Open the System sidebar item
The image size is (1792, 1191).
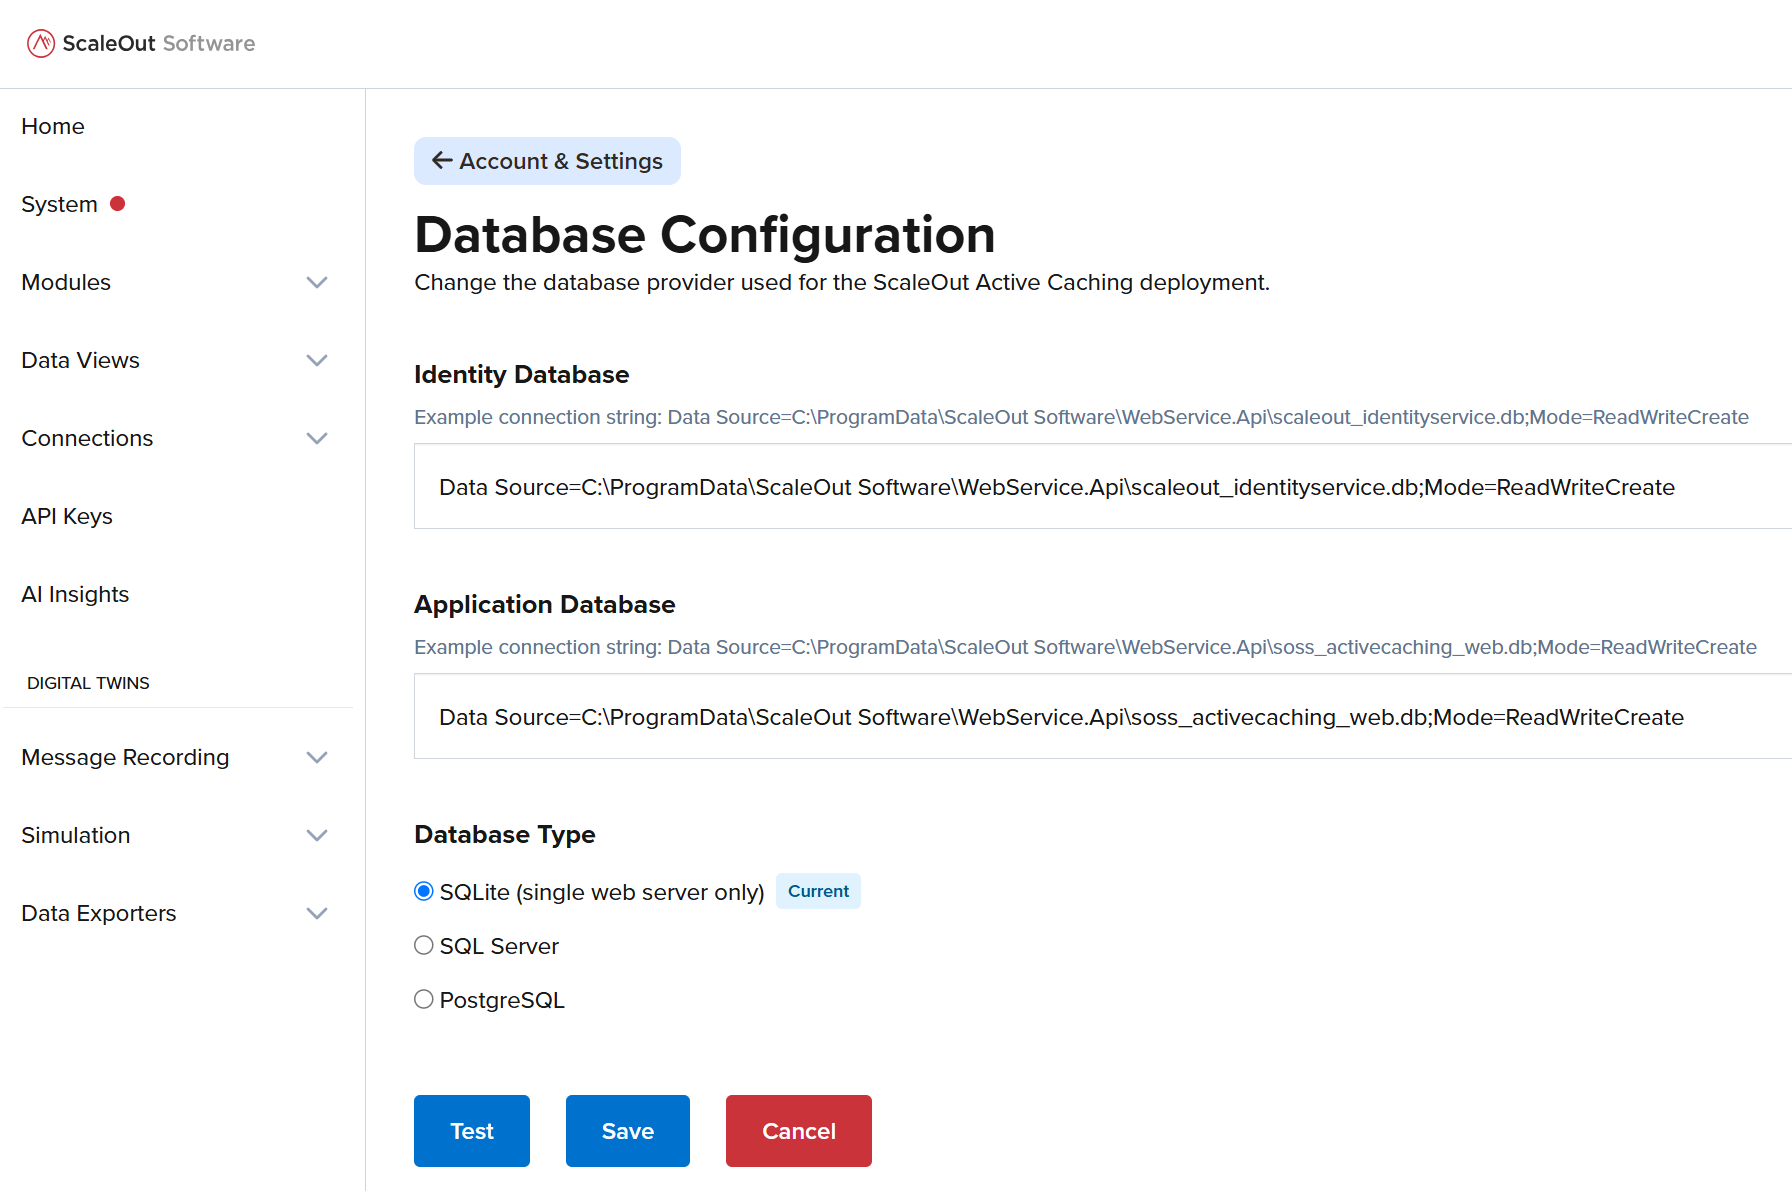(x=59, y=204)
